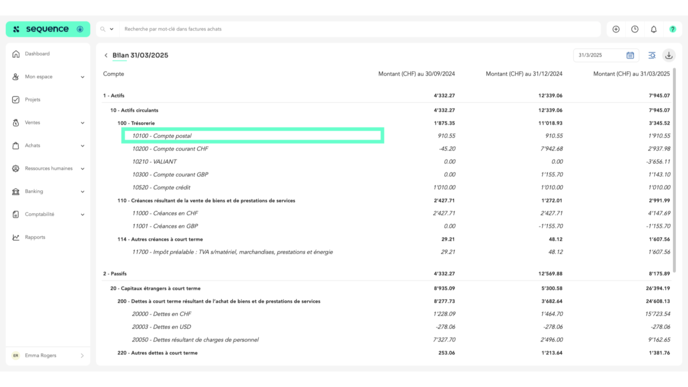Expand the Comptabilité chevron

point(82,215)
